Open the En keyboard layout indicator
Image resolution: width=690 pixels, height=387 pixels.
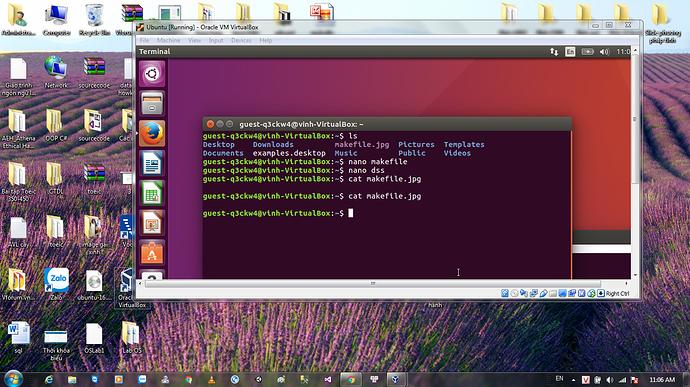(570, 52)
